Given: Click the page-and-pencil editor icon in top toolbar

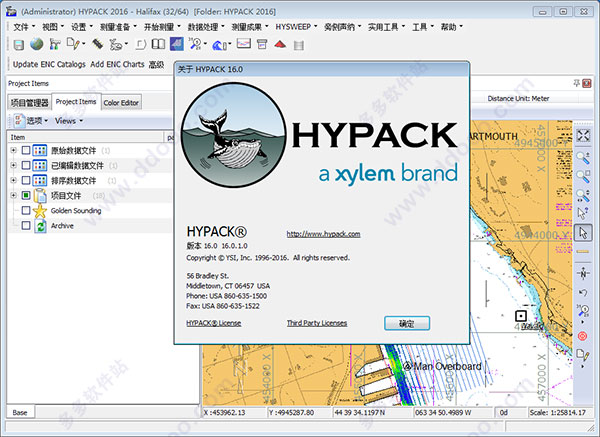Looking at the screenshot, I should [x=73, y=44].
